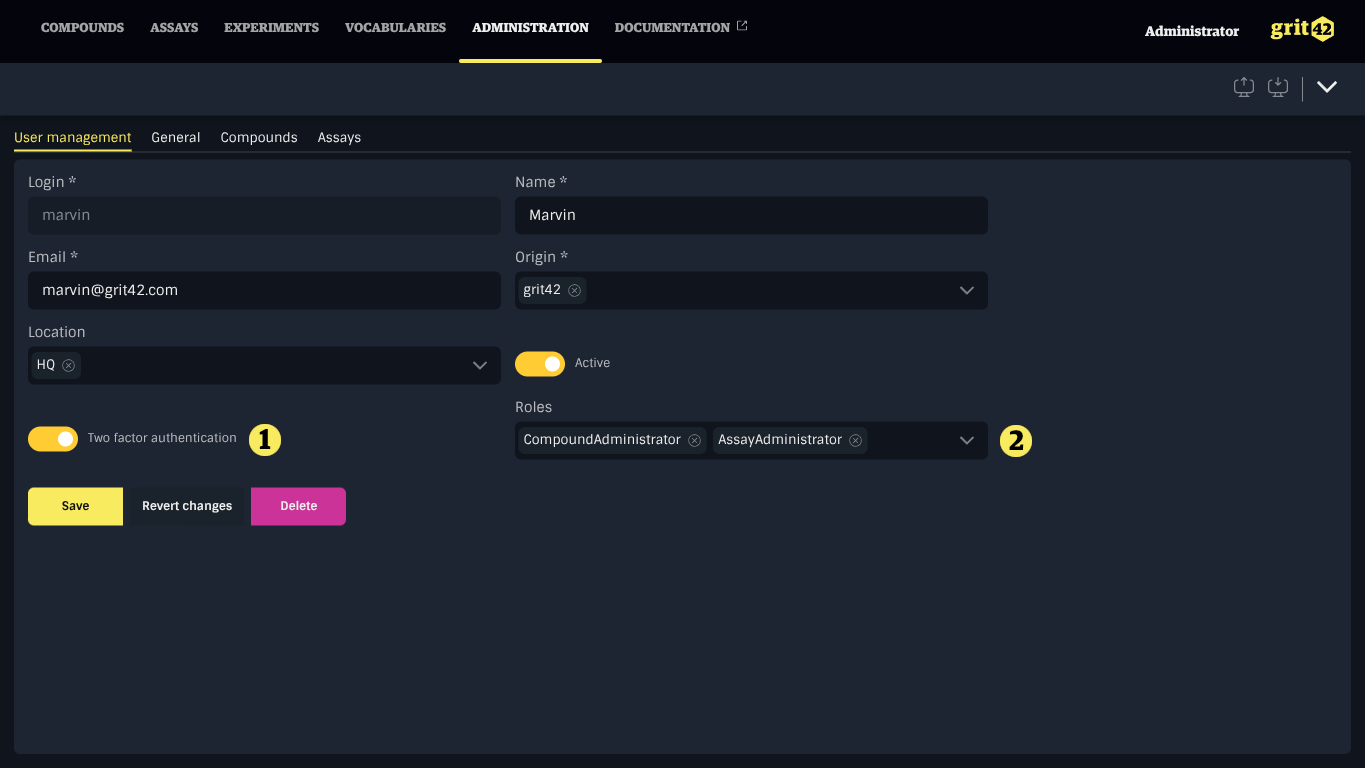
Task: Switch to the Assays sub-tab
Action: (339, 137)
